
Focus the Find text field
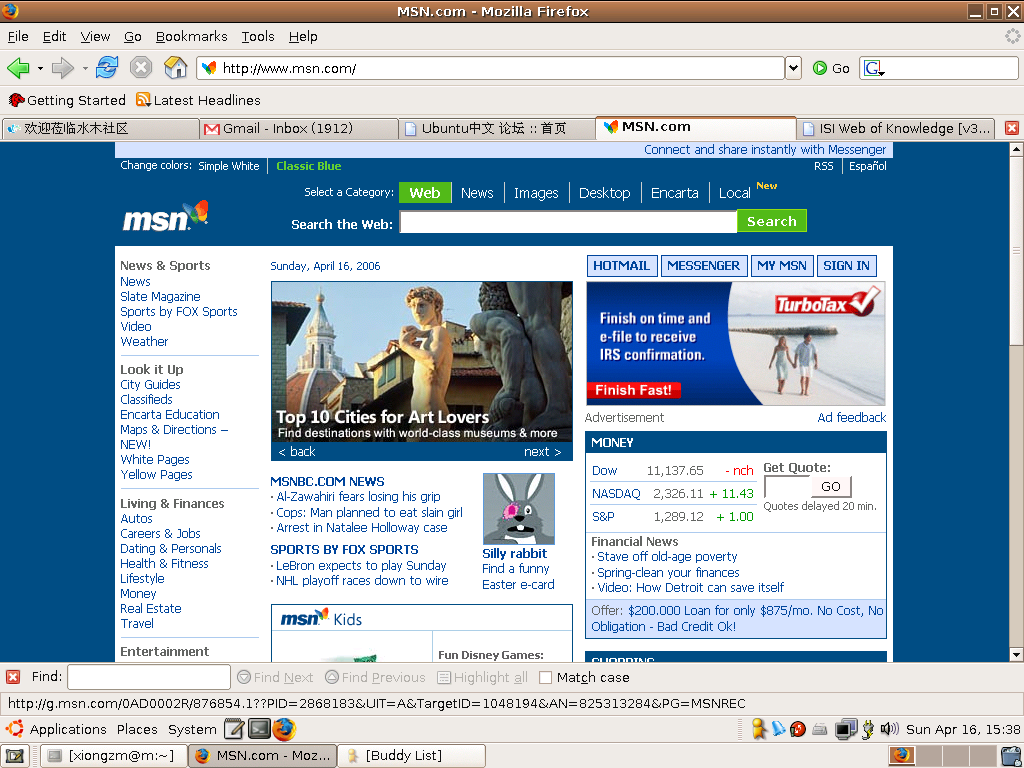149,677
